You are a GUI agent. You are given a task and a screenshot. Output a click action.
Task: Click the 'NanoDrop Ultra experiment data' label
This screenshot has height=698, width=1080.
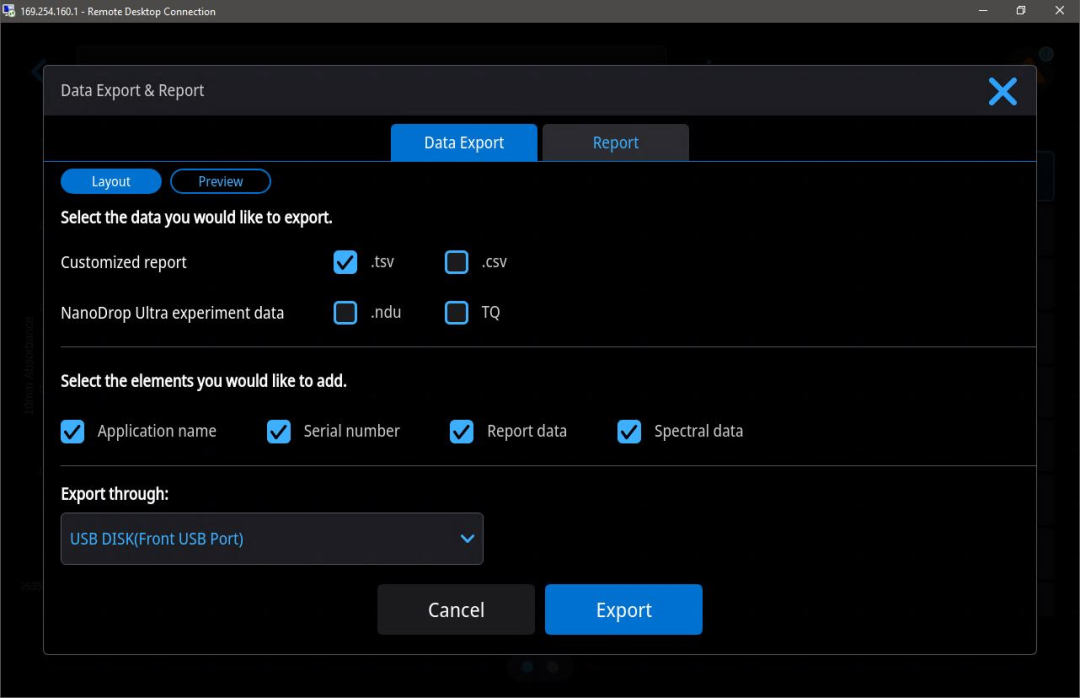(x=172, y=313)
